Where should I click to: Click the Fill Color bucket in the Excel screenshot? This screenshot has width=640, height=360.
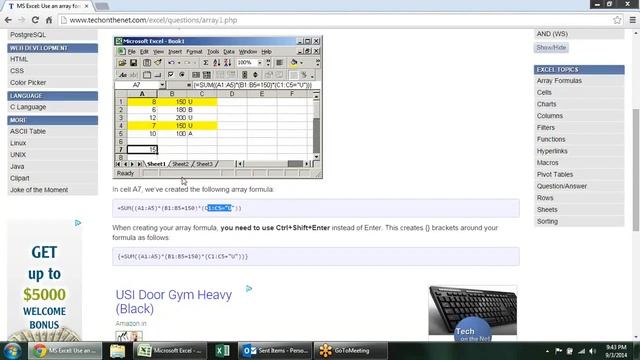(293, 63)
